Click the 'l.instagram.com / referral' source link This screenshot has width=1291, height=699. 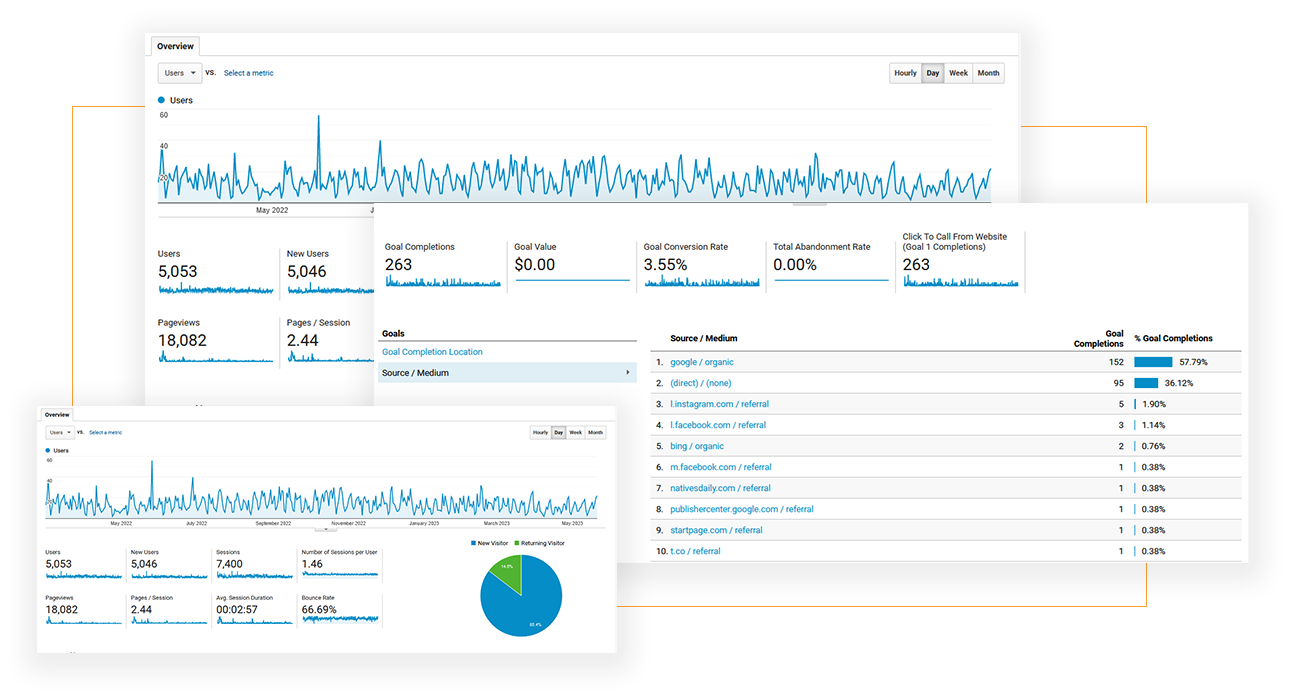(719, 404)
